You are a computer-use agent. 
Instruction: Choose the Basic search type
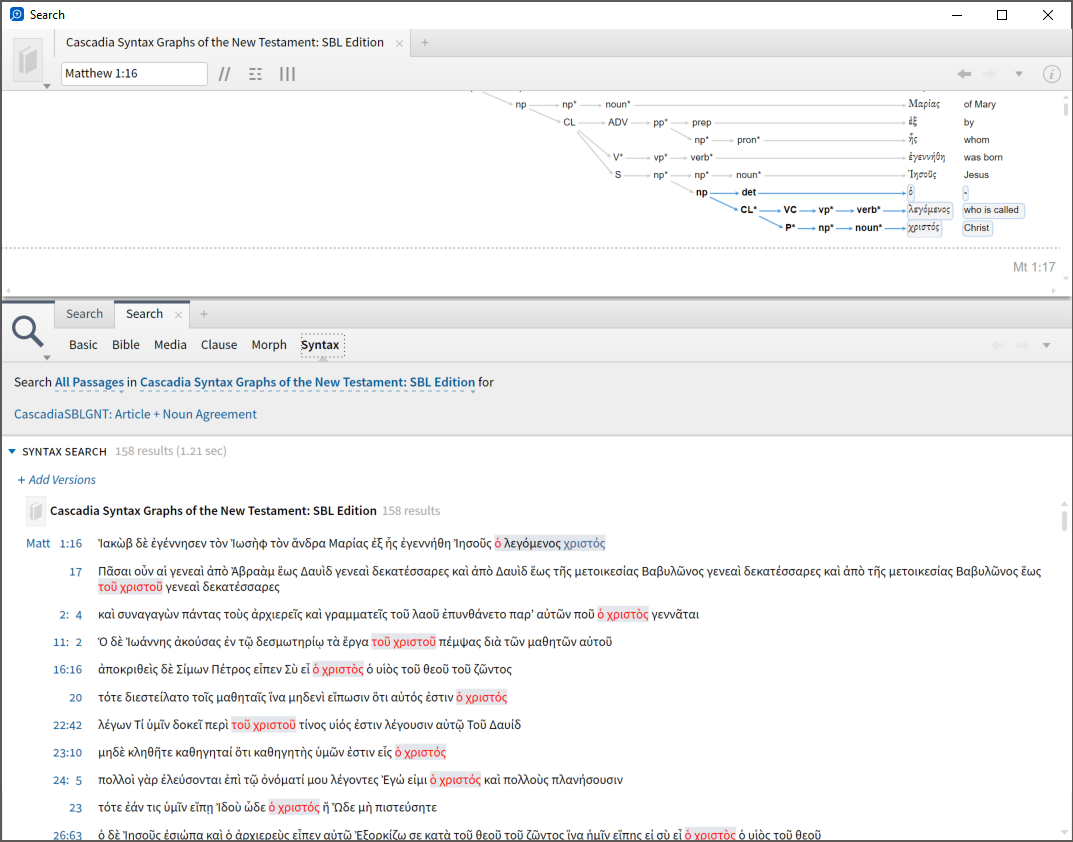(83, 345)
